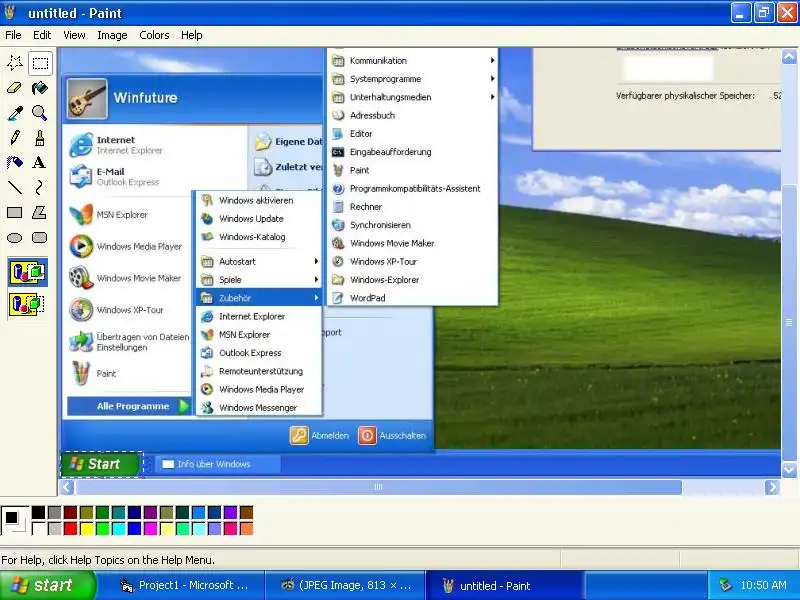The image size is (800, 600).
Task: Pick the yellow color swatch
Action: tap(86, 529)
